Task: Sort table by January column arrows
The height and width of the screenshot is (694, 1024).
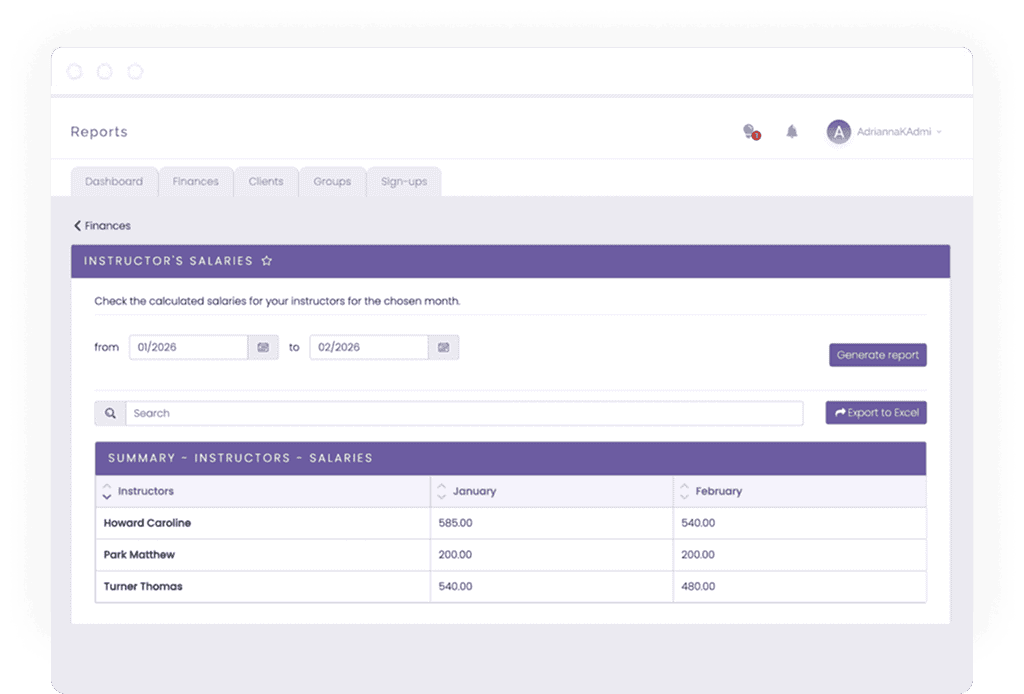Action: pos(441,491)
